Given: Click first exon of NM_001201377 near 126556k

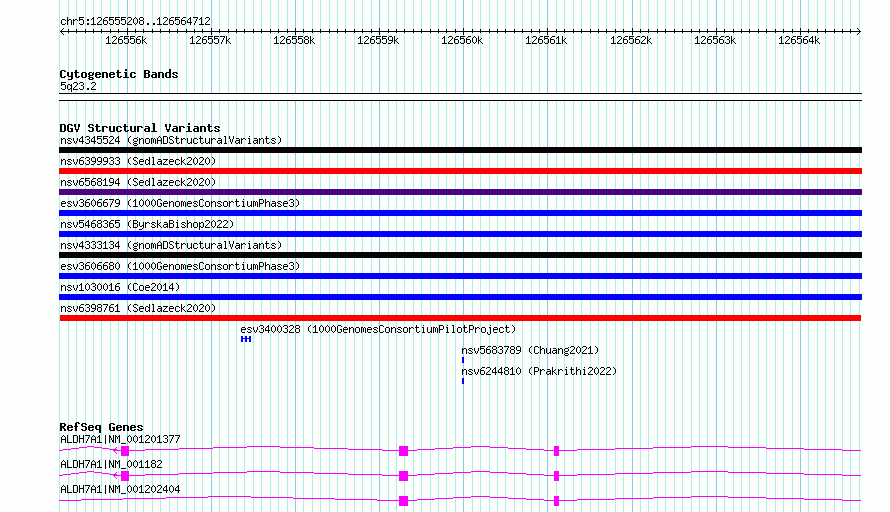Looking at the screenshot, I should tap(125, 451).
